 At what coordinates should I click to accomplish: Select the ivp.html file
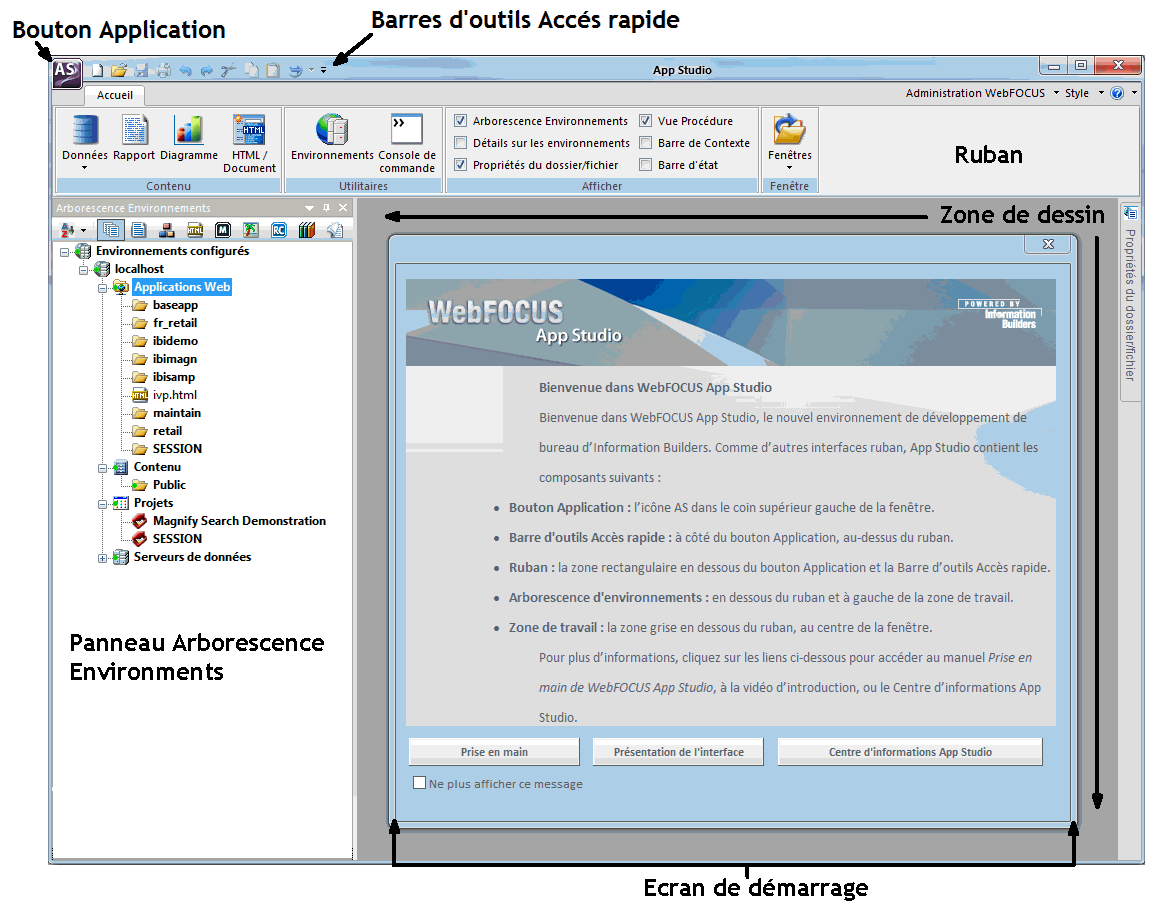point(175,395)
